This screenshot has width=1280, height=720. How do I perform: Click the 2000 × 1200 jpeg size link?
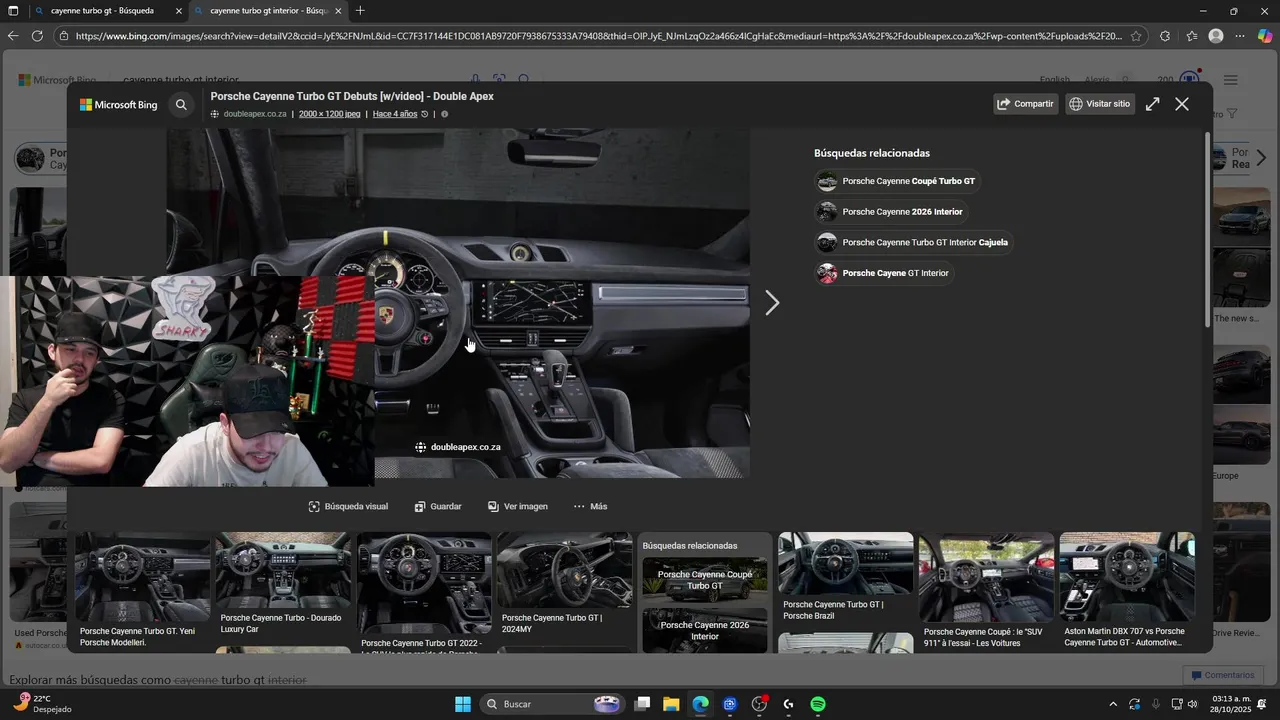point(329,114)
